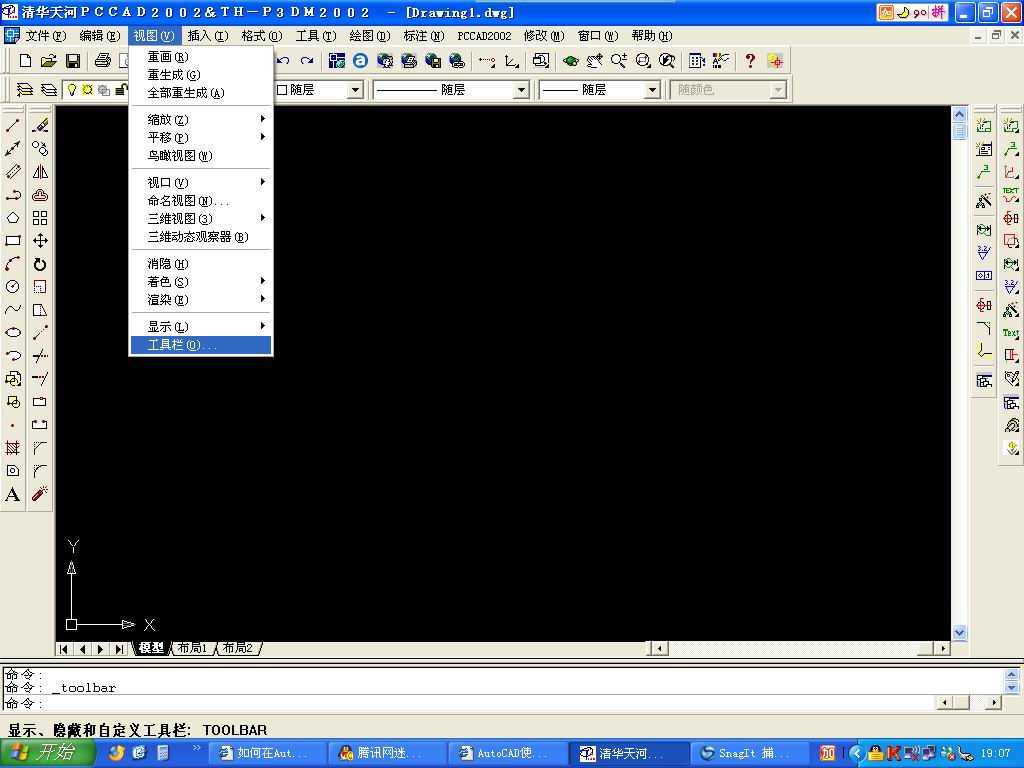Click the Open file icon
Screen dimensions: 1024x768
coord(49,61)
